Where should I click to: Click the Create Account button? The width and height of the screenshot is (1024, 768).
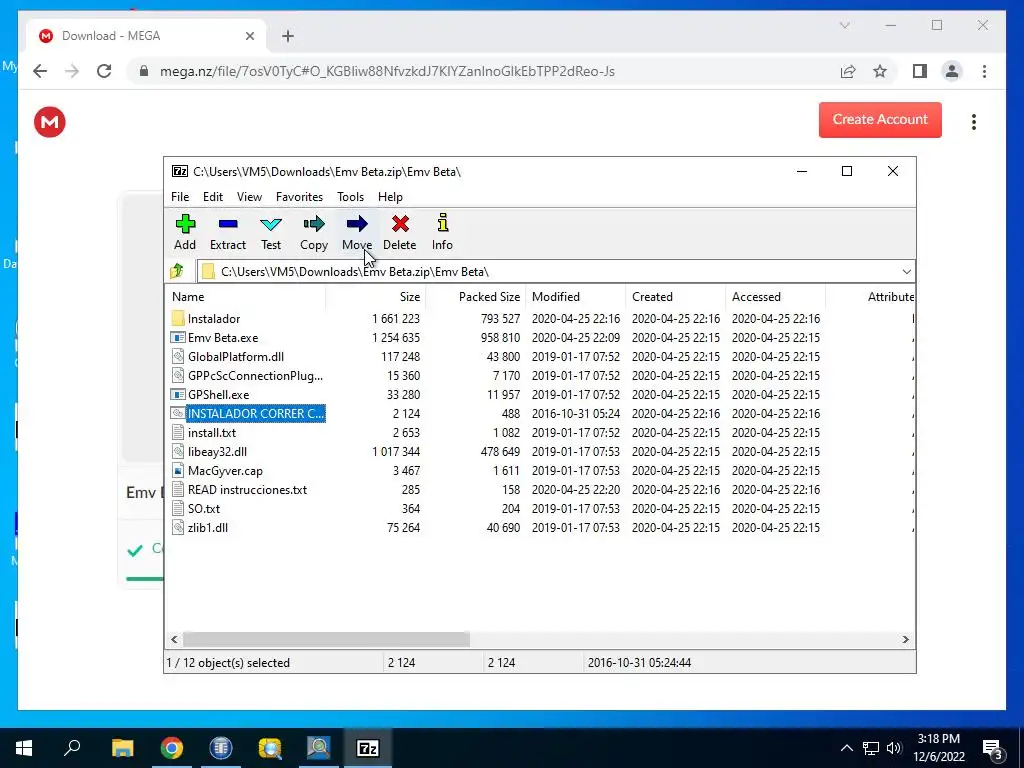tap(880, 120)
